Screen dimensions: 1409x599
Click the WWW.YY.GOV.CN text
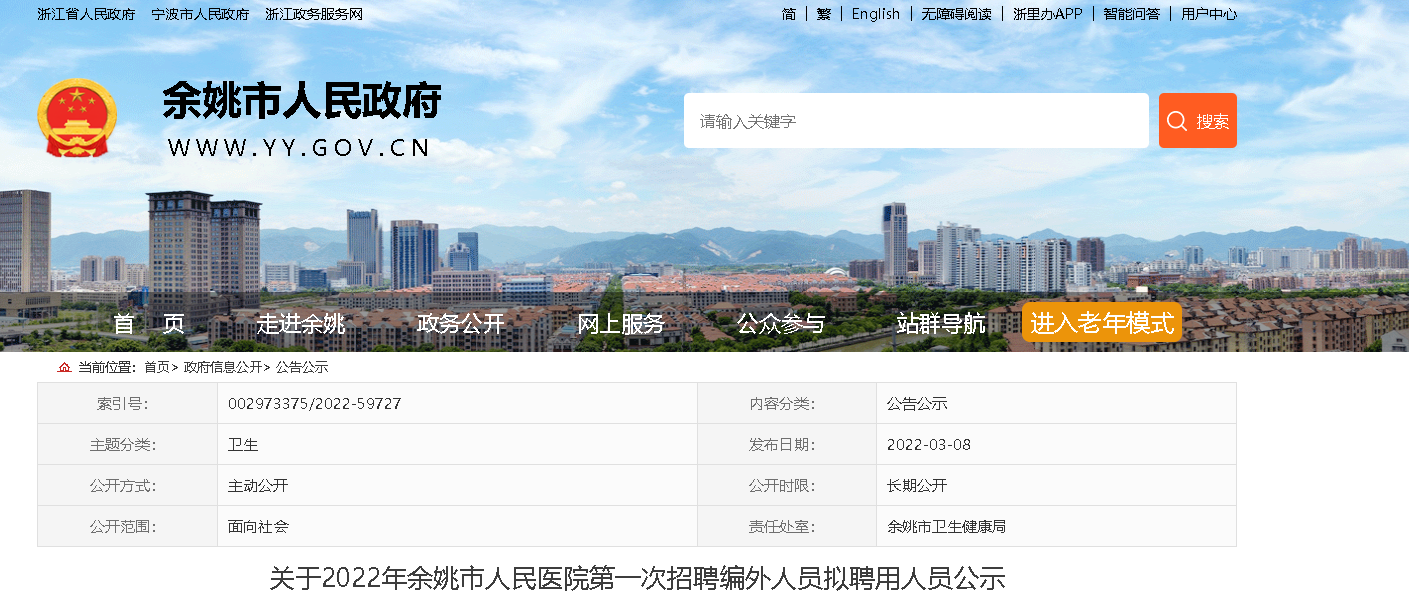coord(299,148)
